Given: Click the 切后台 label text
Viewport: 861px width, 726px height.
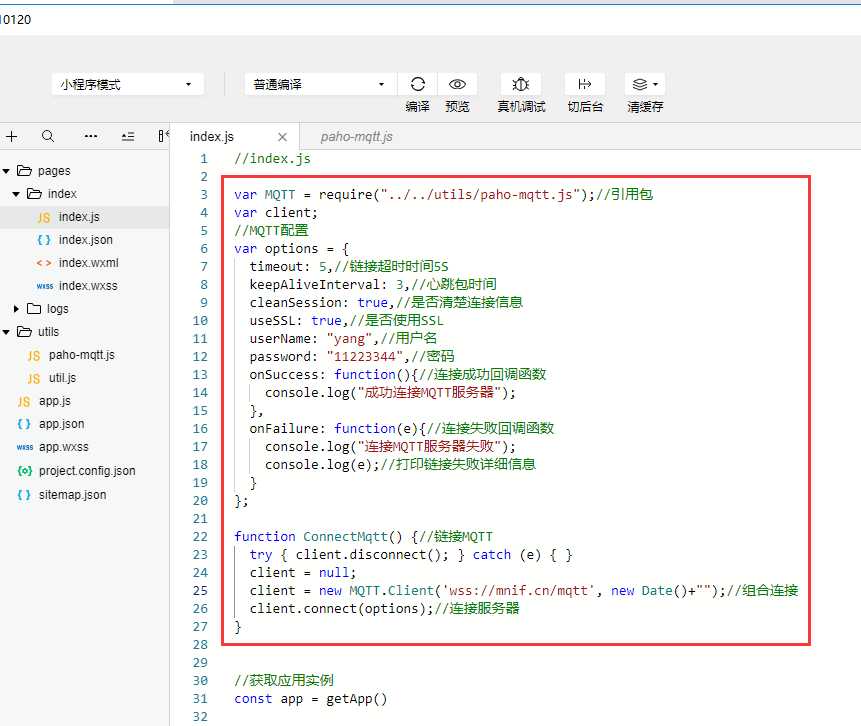Looking at the screenshot, I should [x=585, y=107].
